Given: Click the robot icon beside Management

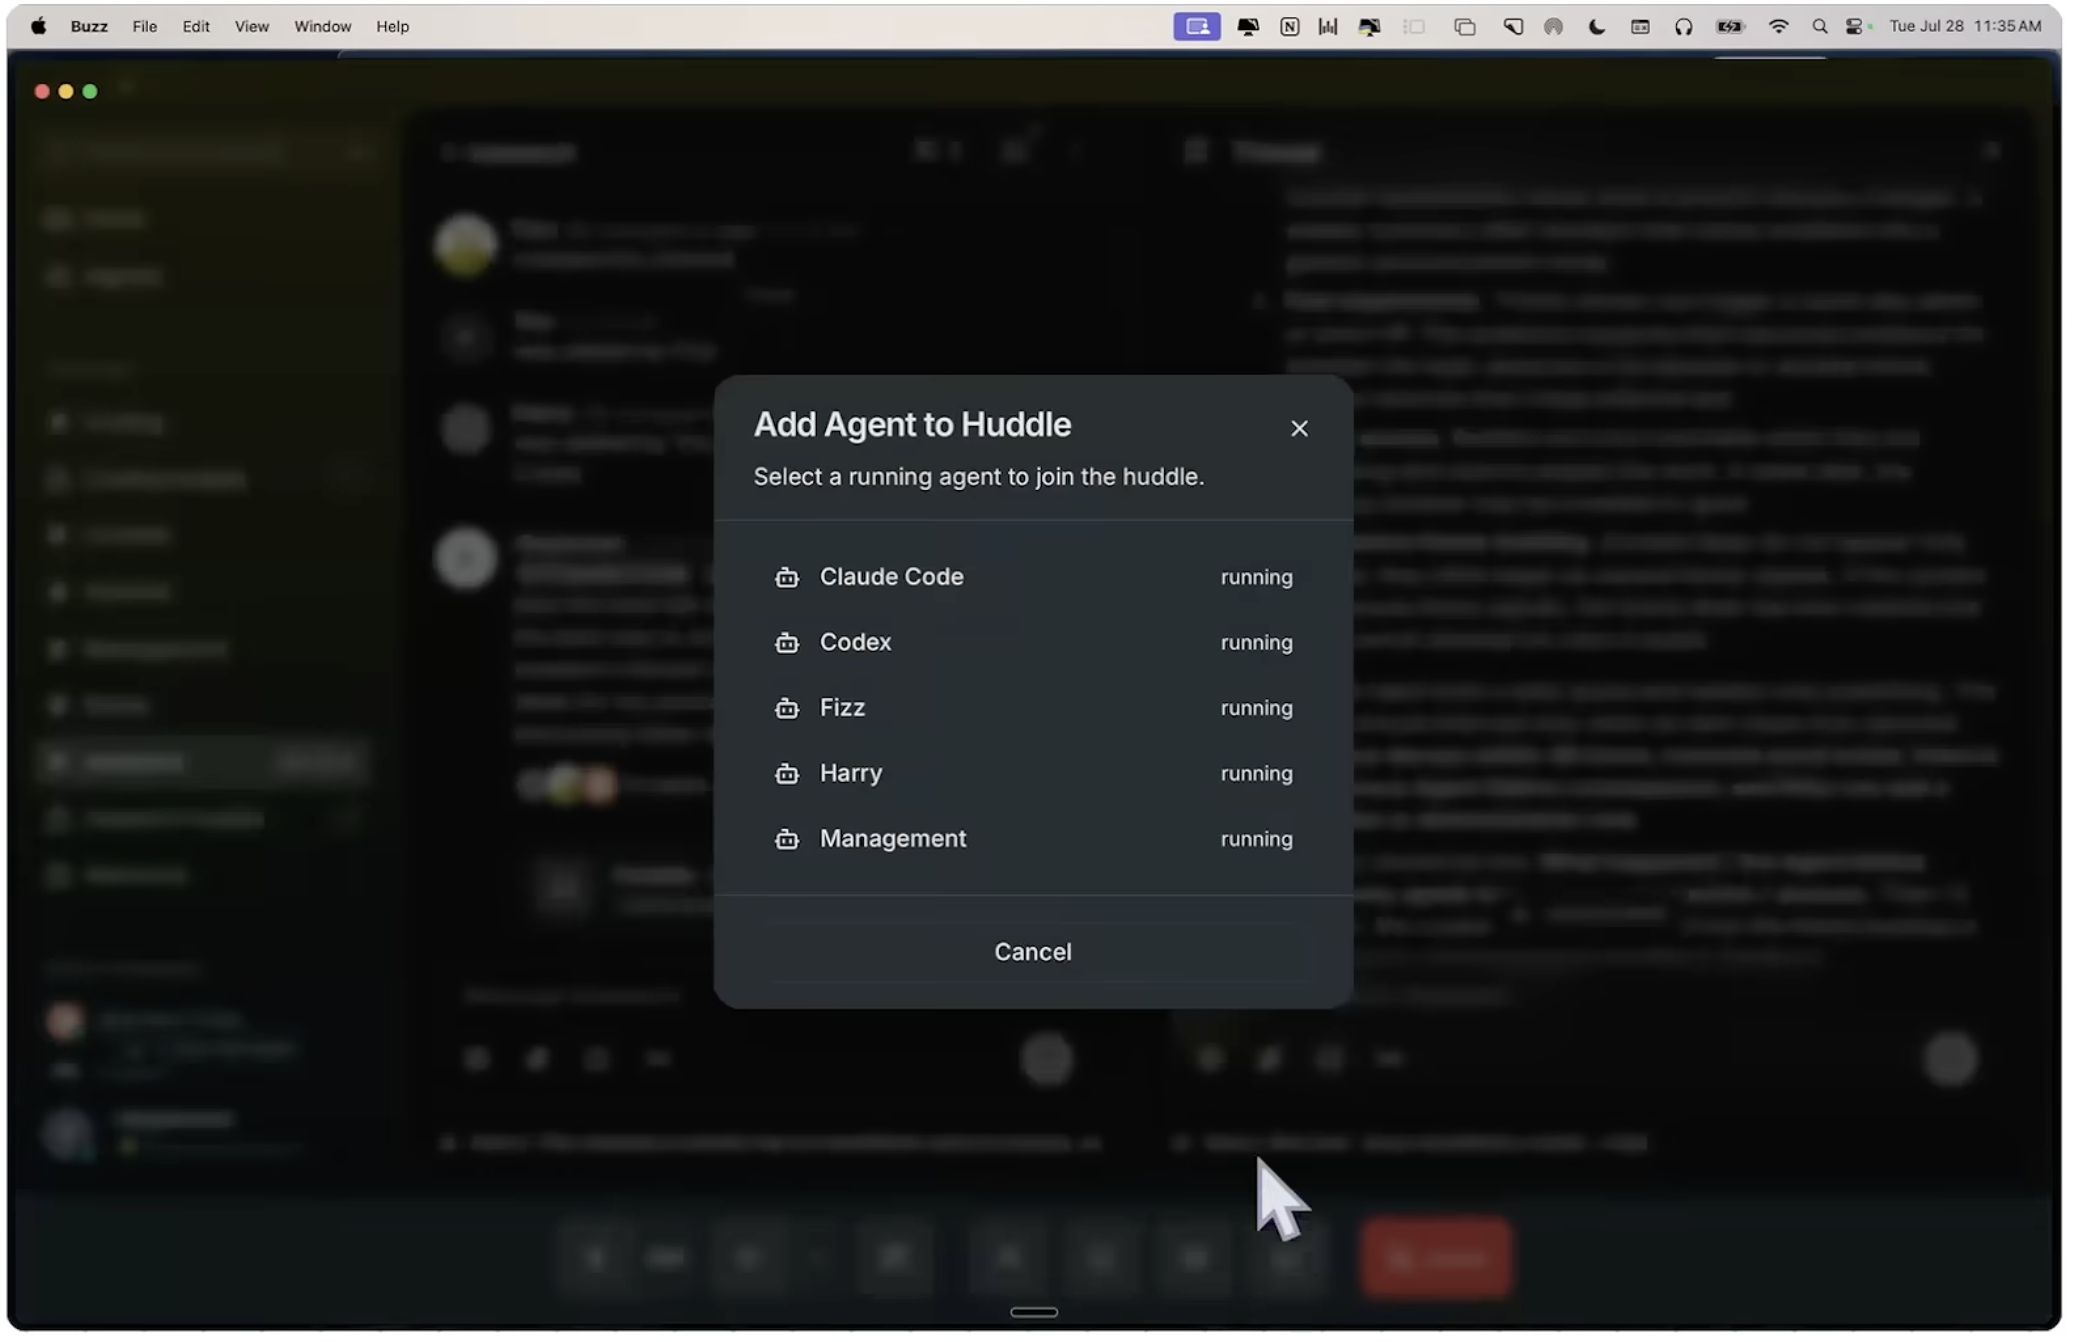Looking at the screenshot, I should [787, 839].
